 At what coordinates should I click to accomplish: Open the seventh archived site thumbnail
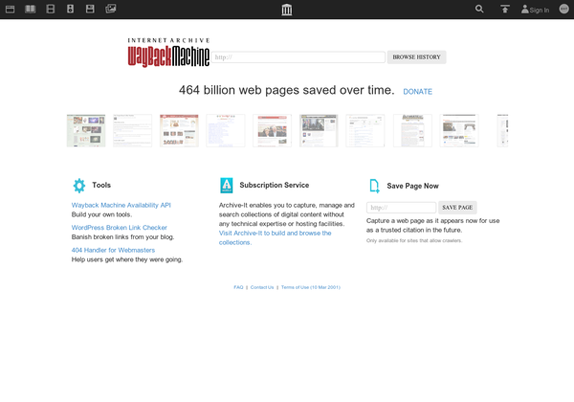point(365,131)
